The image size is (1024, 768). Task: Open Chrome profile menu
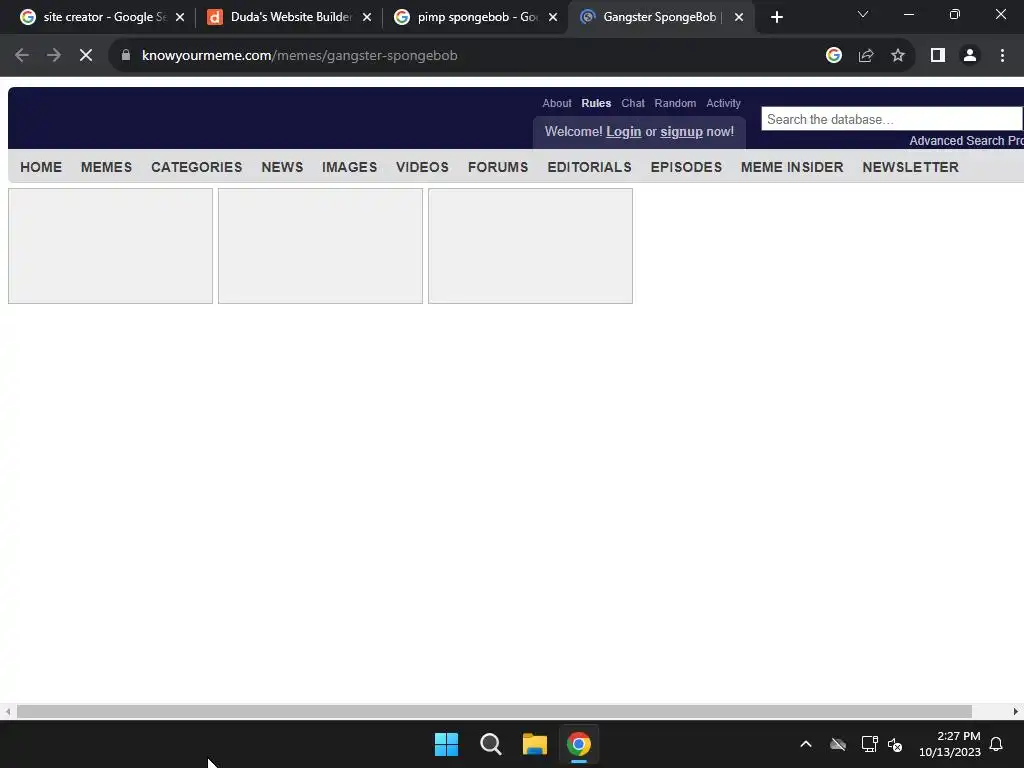[970, 56]
